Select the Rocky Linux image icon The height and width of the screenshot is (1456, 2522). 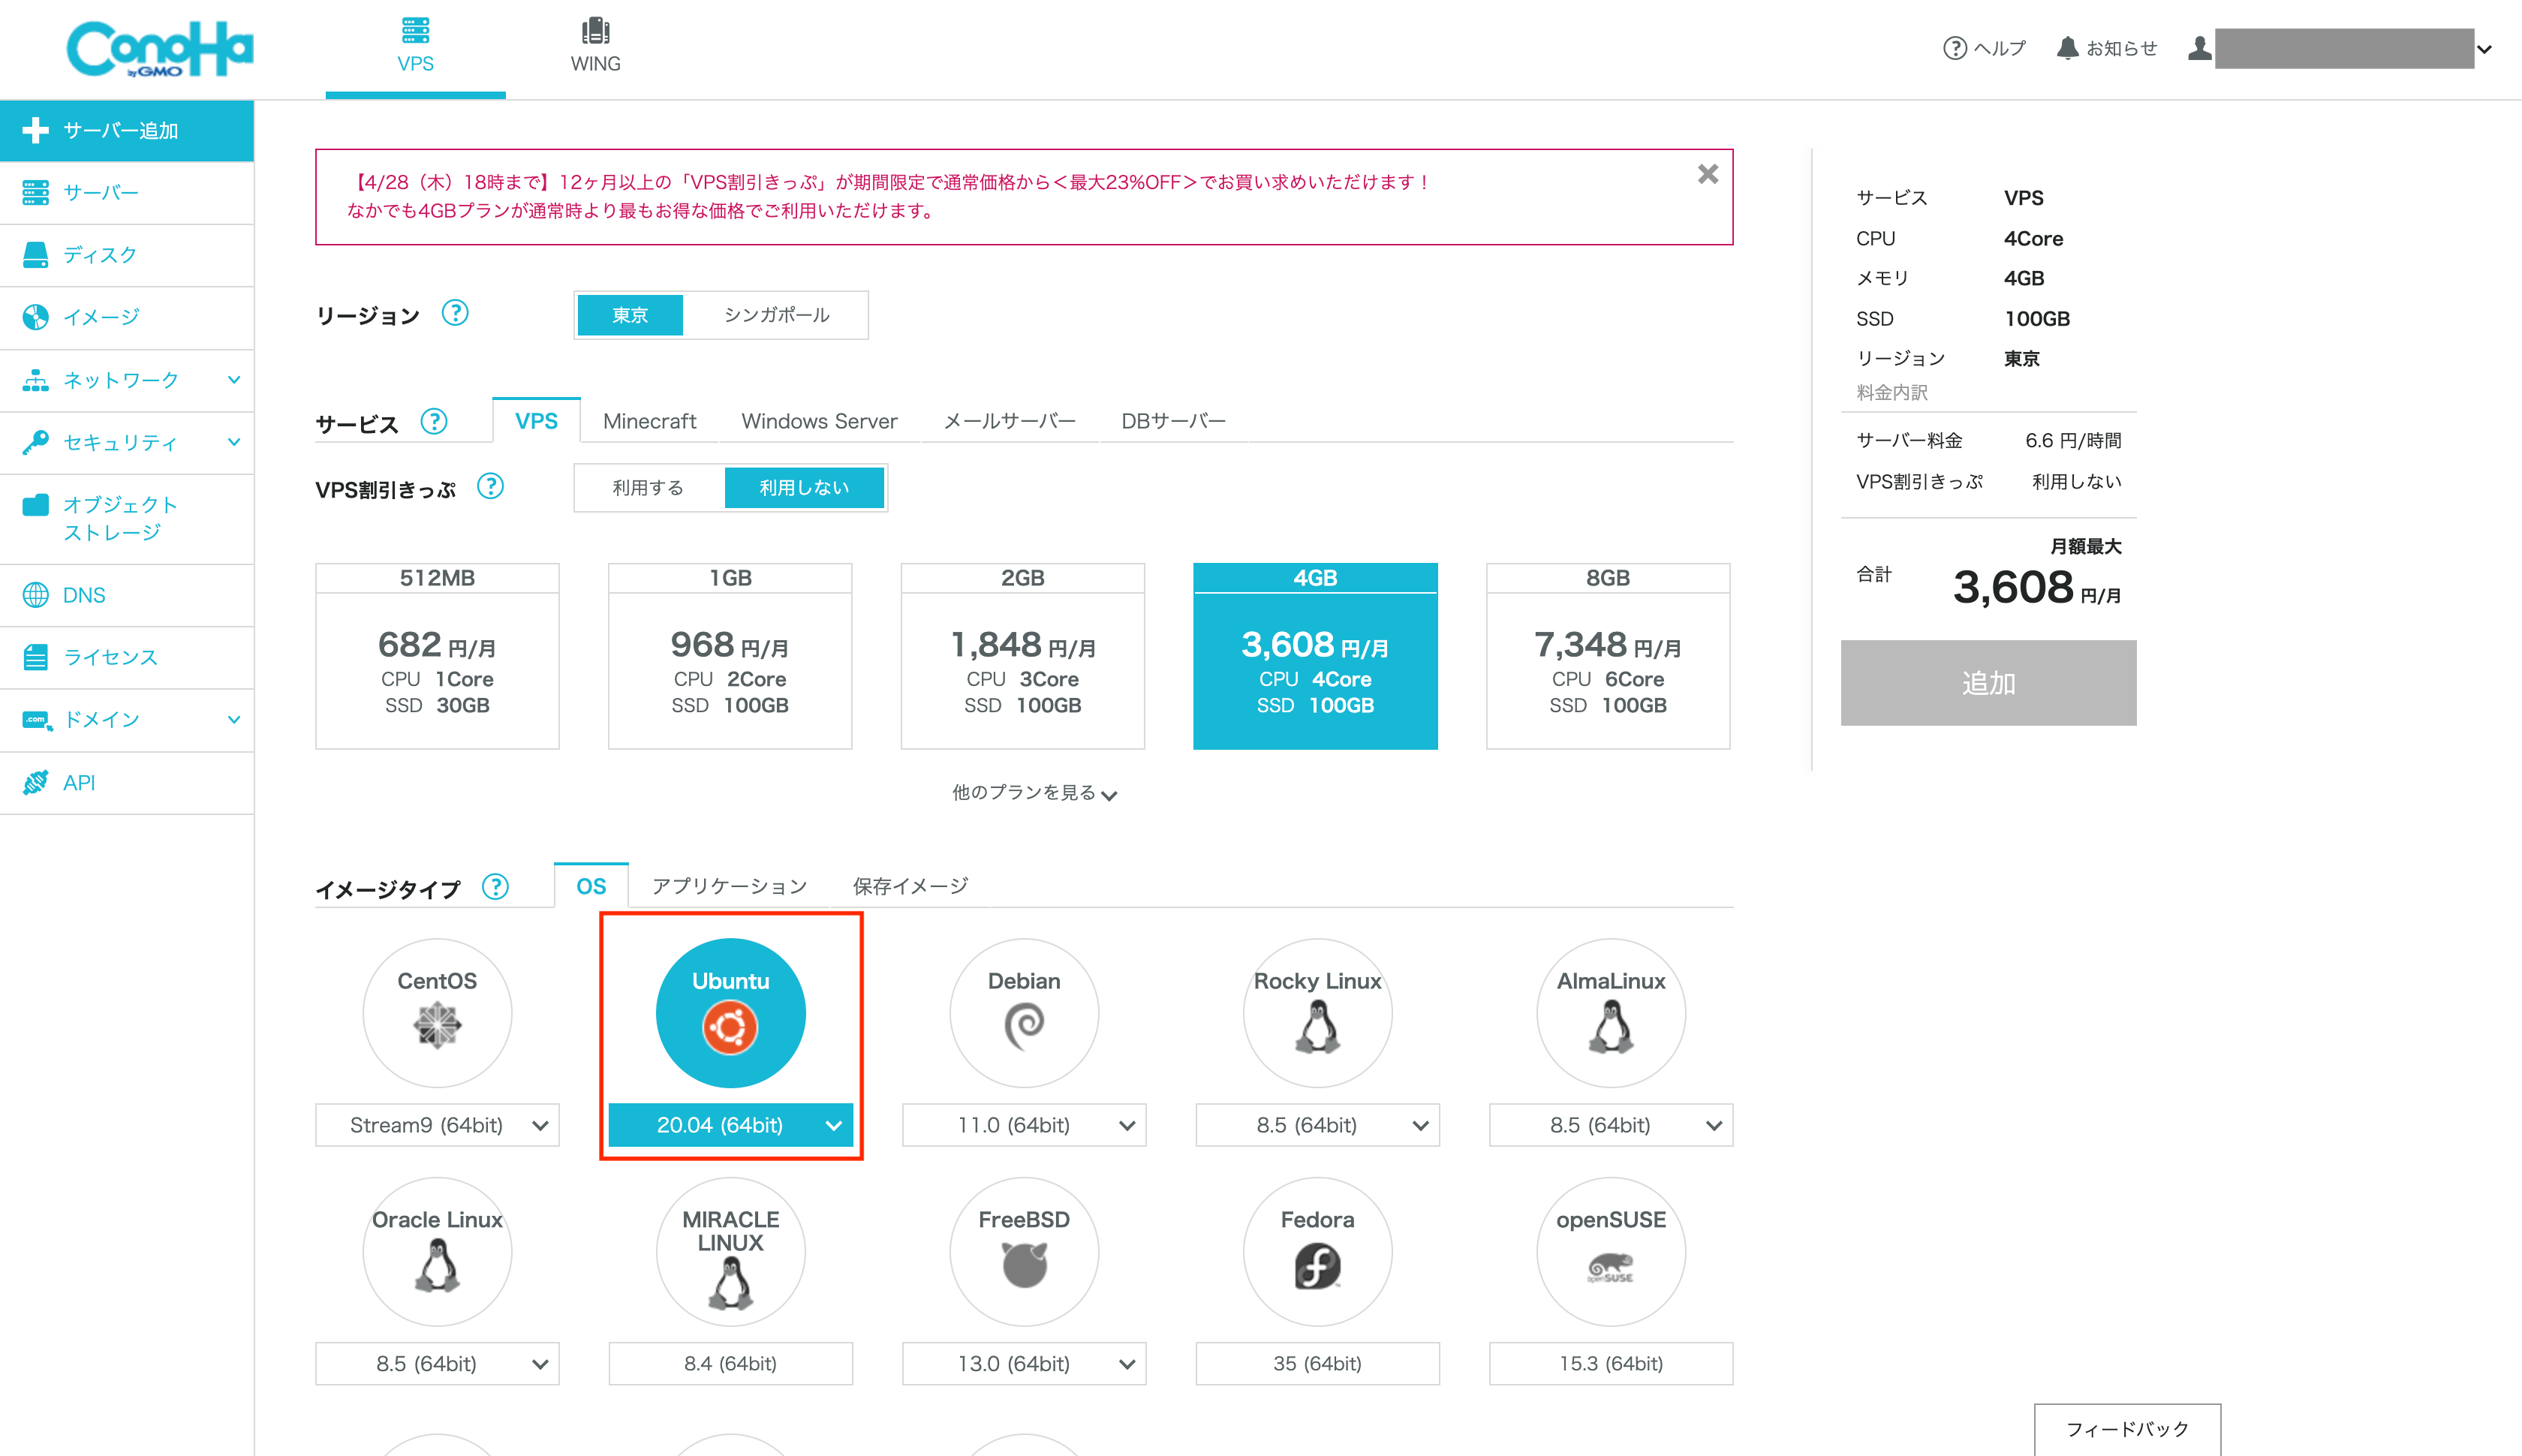tap(1317, 1012)
